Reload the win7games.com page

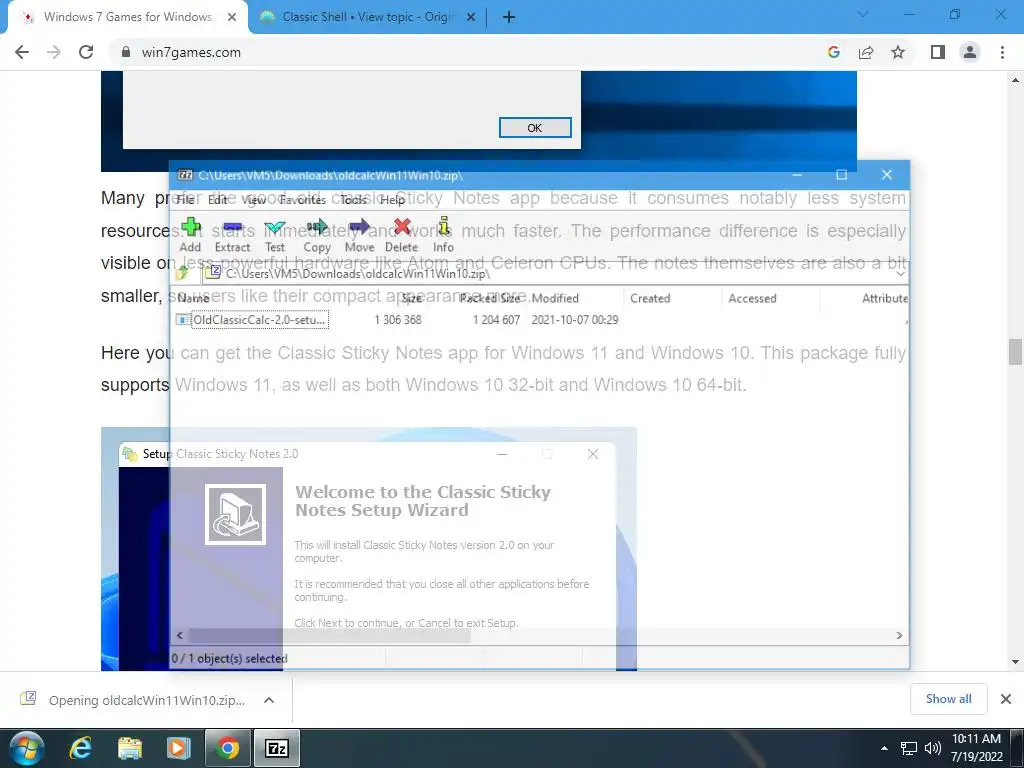tap(86, 52)
